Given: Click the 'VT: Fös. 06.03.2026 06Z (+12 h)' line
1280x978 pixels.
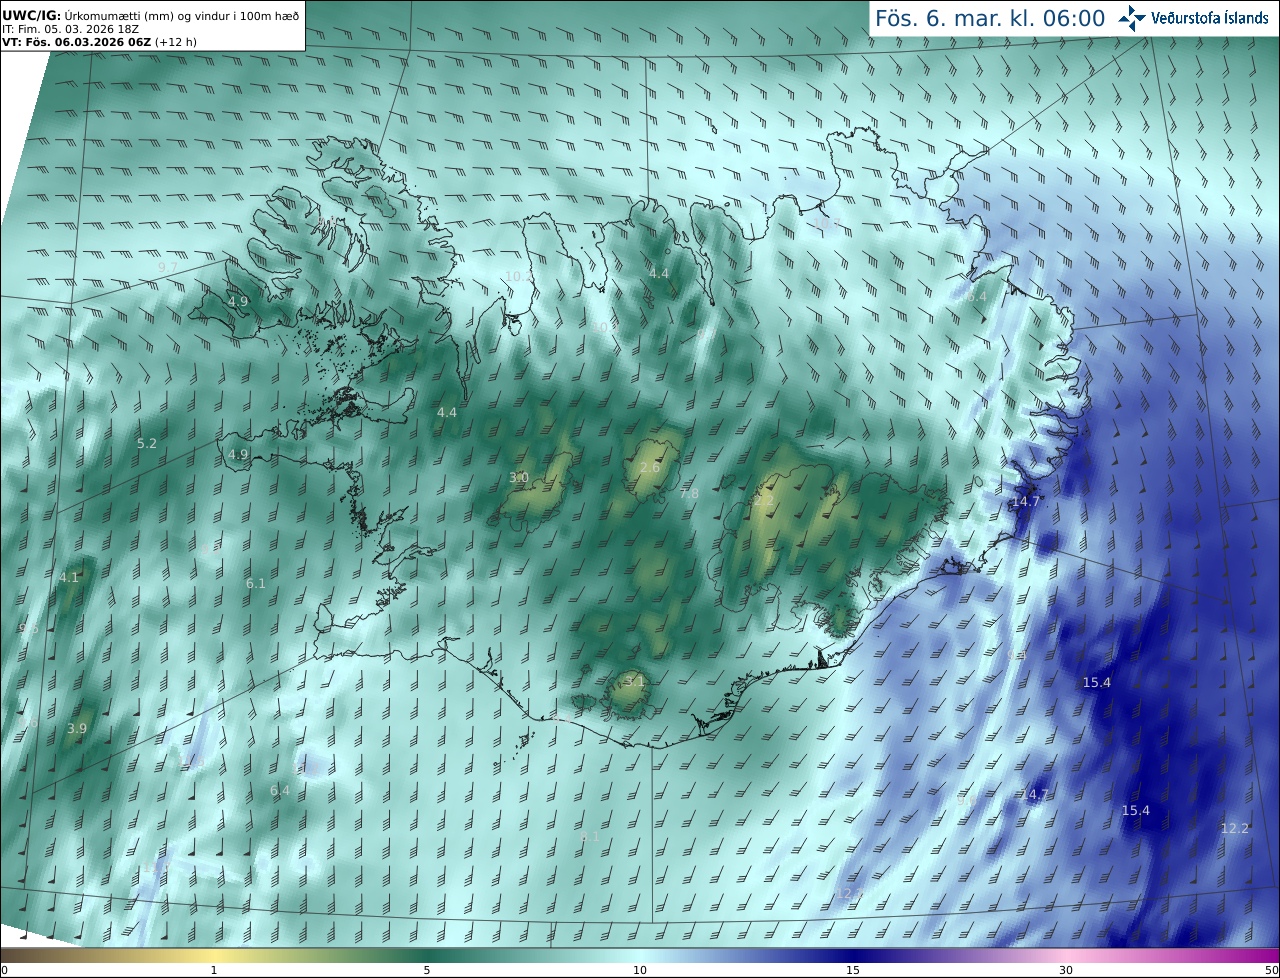Looking at the screenshot, I should (99, 42).
